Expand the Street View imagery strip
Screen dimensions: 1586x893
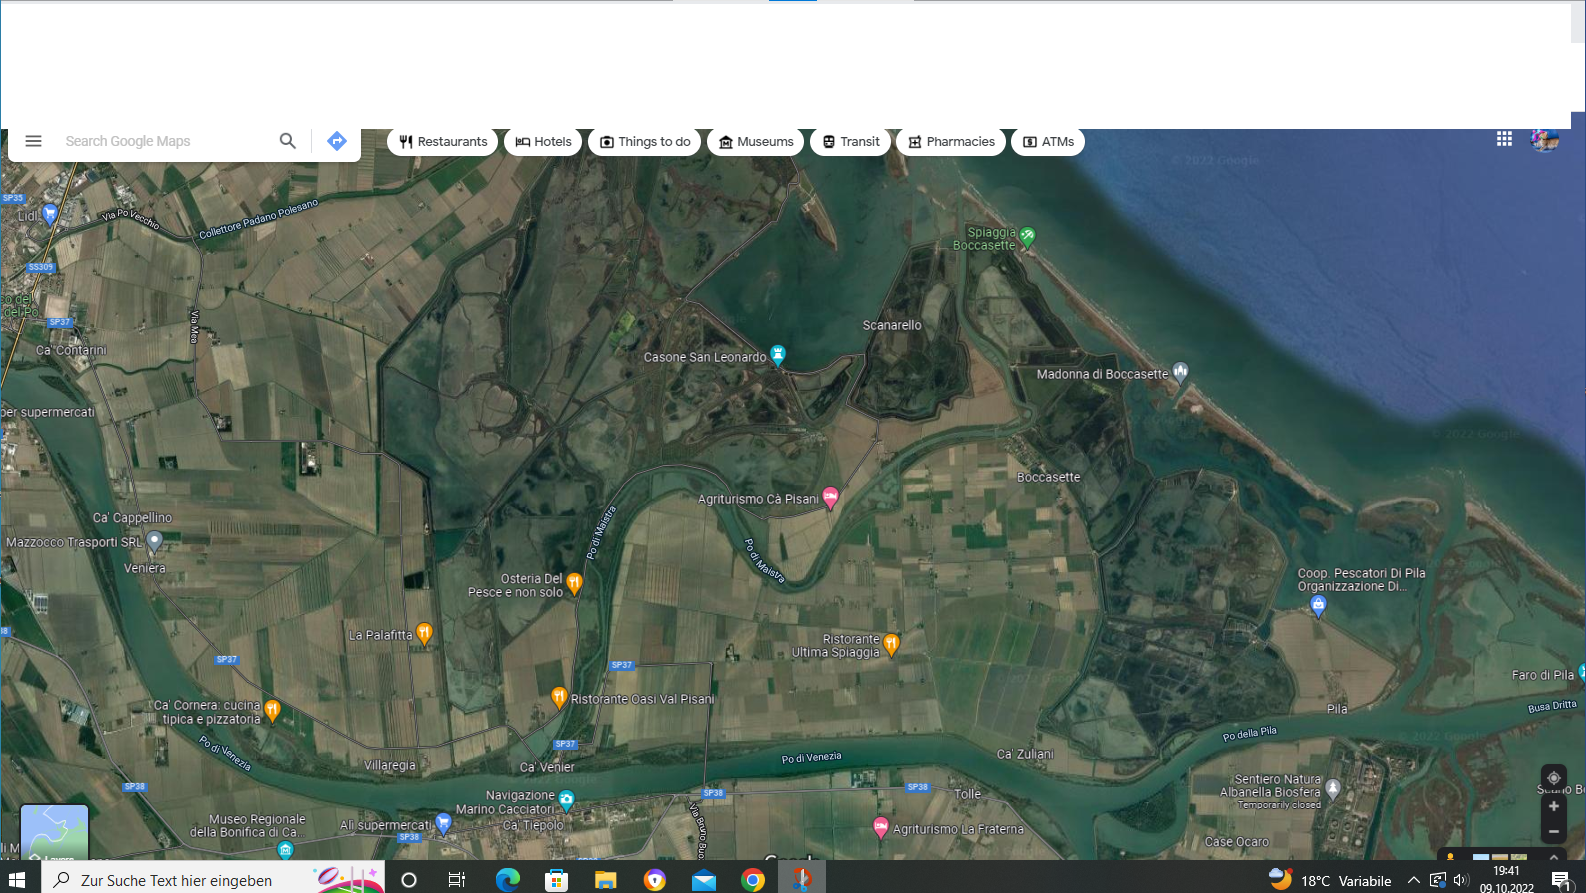[x=1553, y=857]
